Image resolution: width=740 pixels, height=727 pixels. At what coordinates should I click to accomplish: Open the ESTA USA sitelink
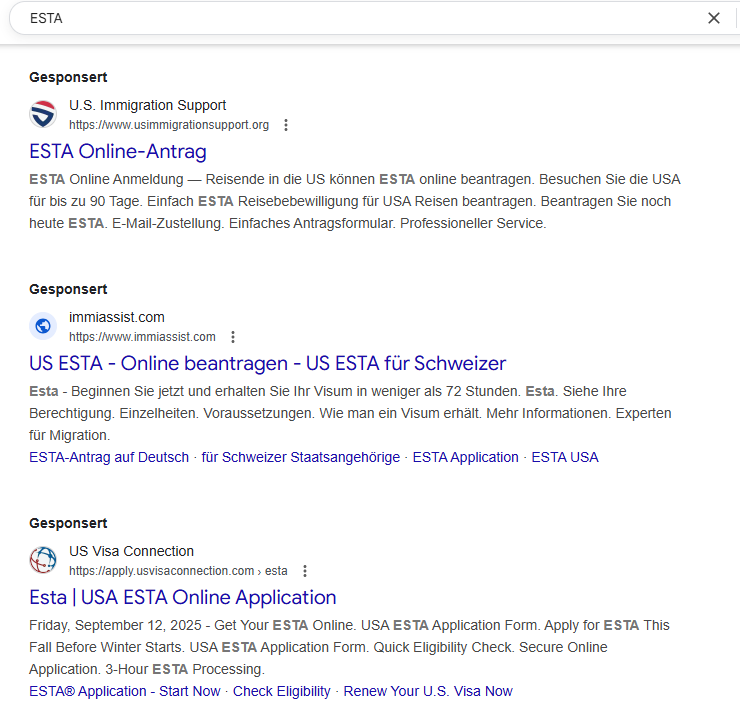click(x=565, y=457)
